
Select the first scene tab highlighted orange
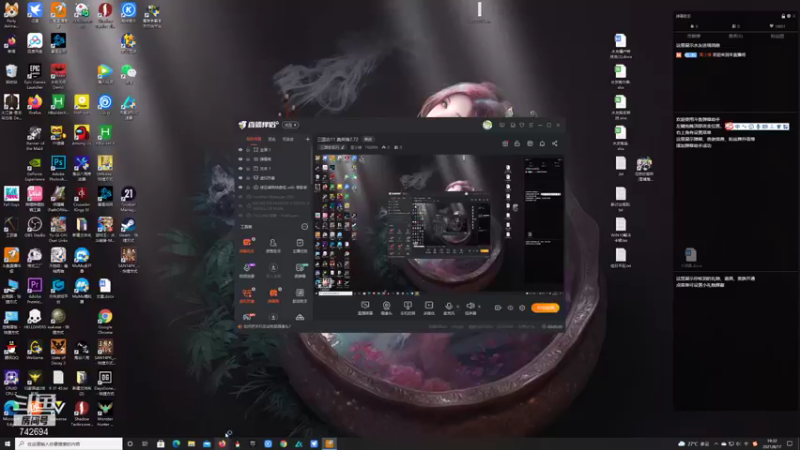254,139
